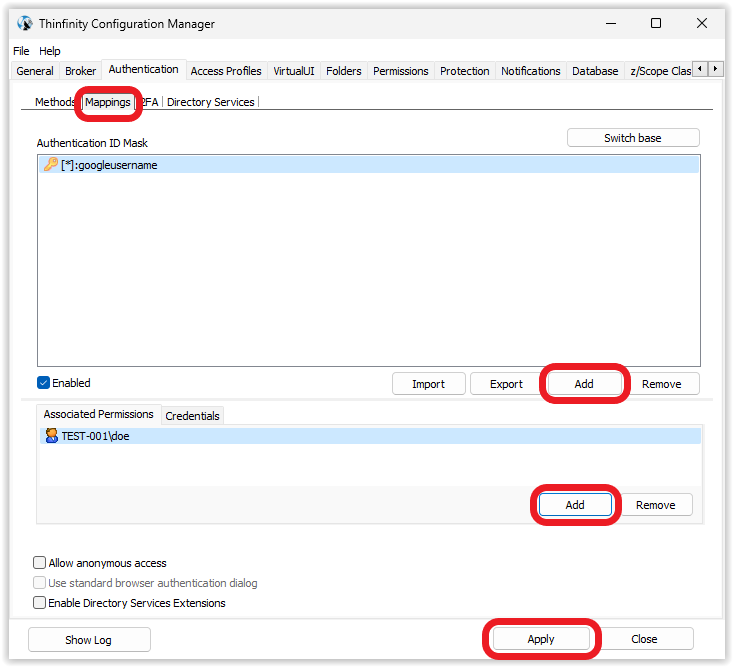Open the Protection tab
The image size is (733, 667).
coord(465,71)
